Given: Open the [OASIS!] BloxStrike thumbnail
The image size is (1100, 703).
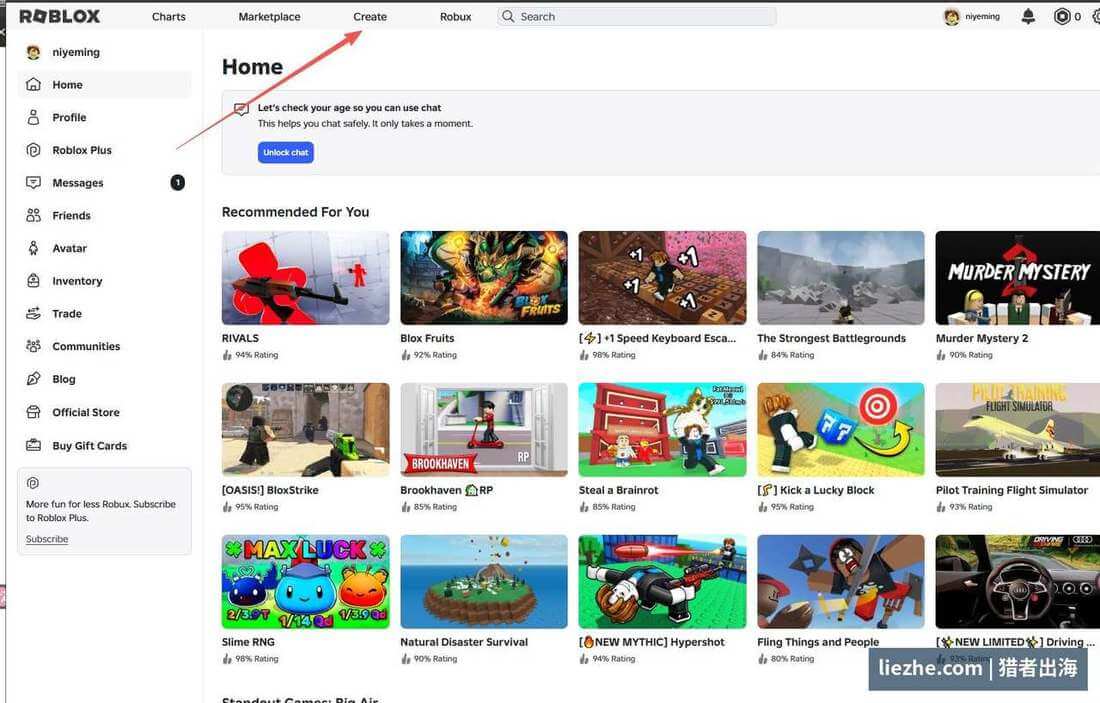Looking at the screenshot, I should pos(305,429).
